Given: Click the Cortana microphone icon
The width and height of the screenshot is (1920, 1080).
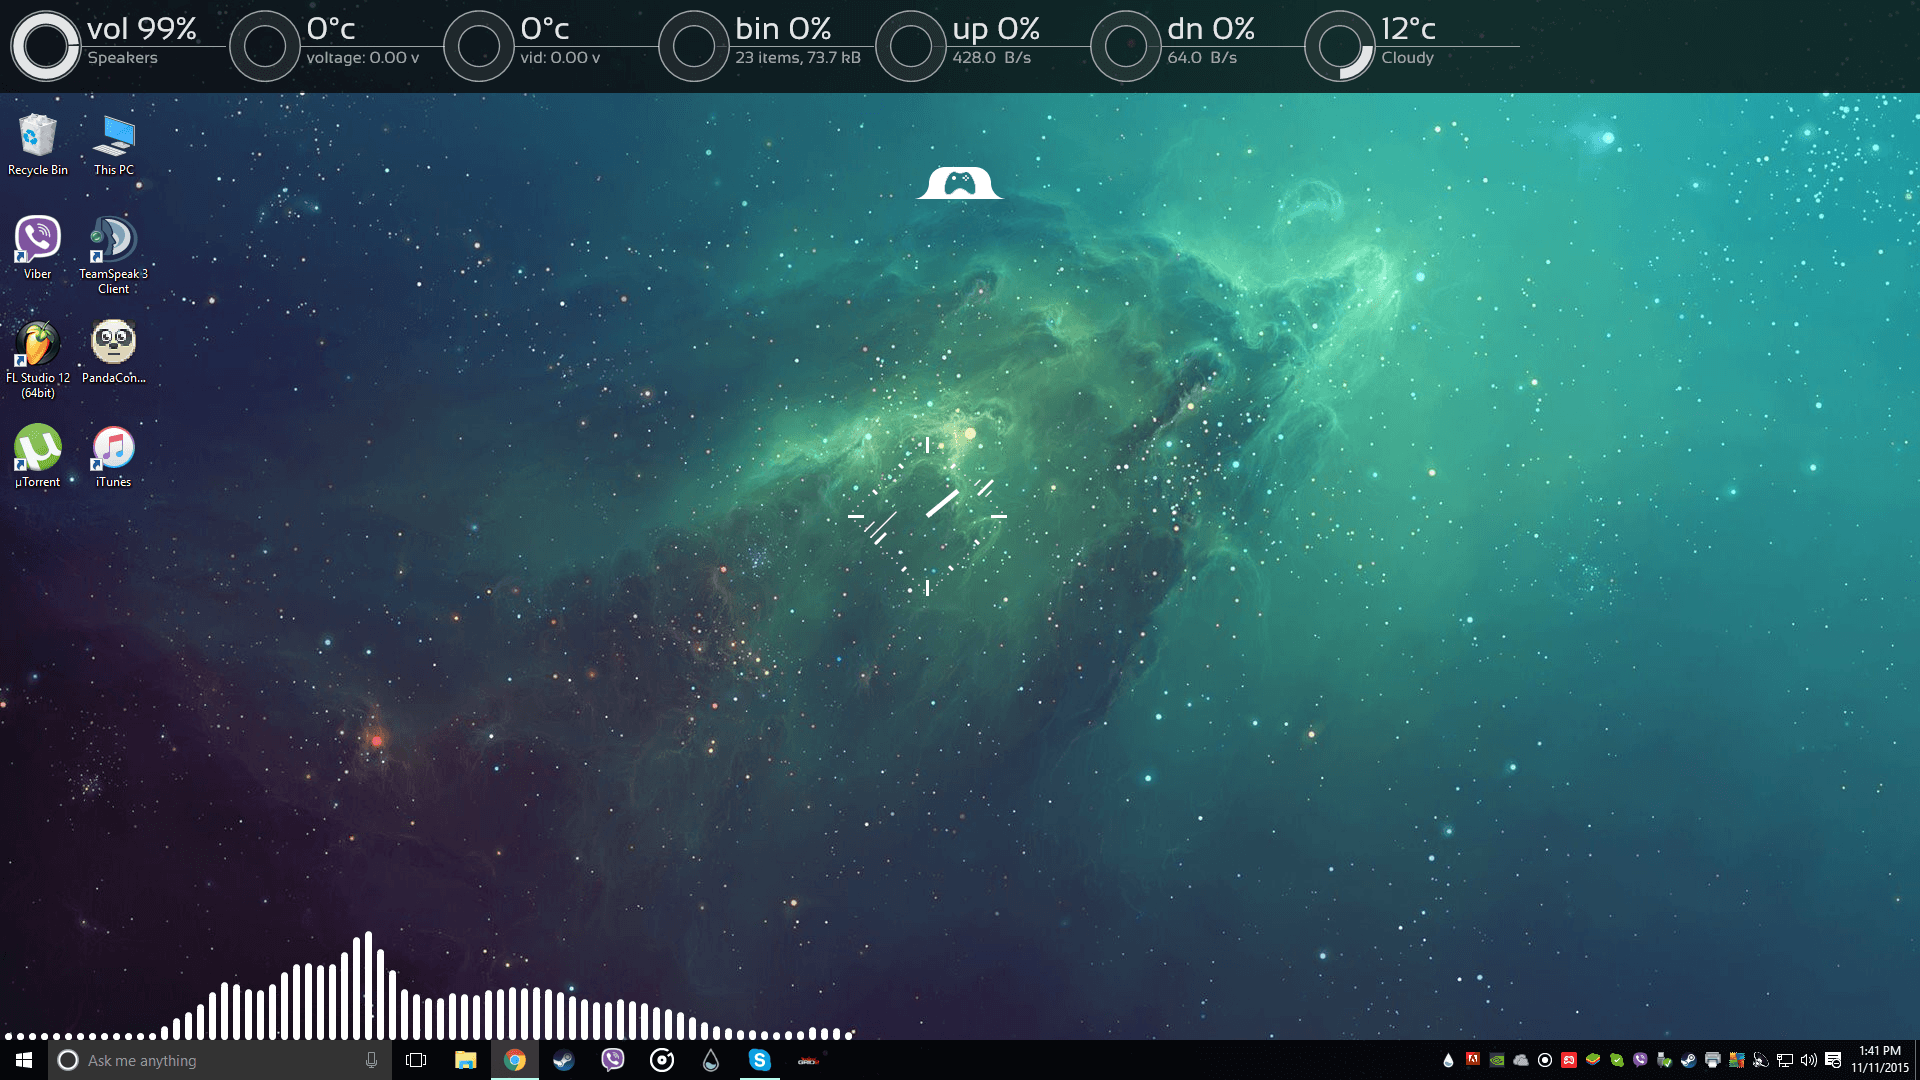Looking at the screenshot, I should 372,1060.
